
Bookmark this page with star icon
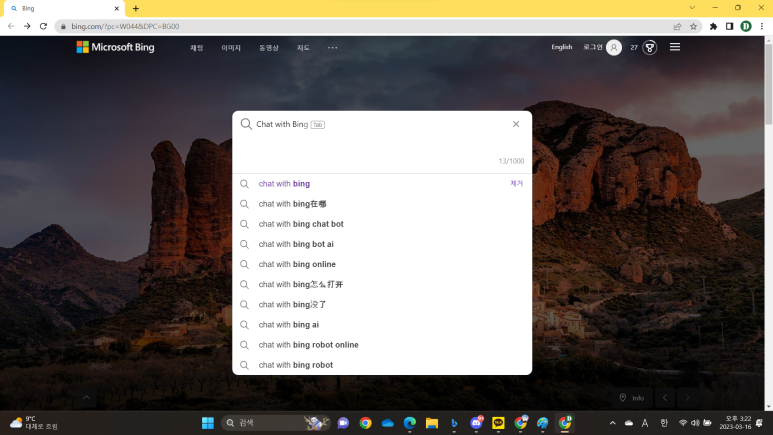[693, 26]
